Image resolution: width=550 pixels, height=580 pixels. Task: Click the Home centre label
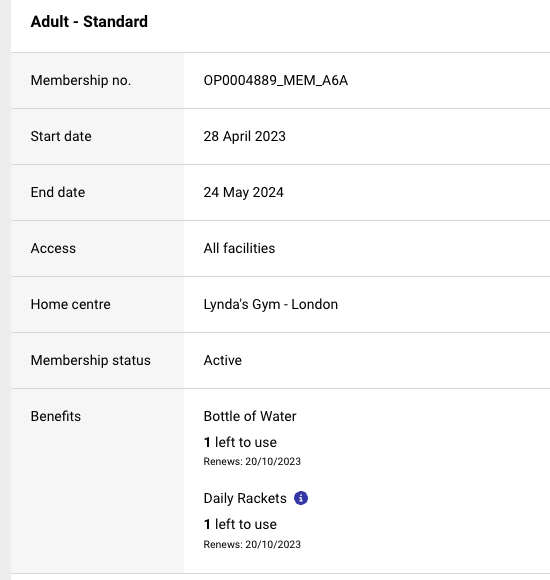click(x=71, y=304)
